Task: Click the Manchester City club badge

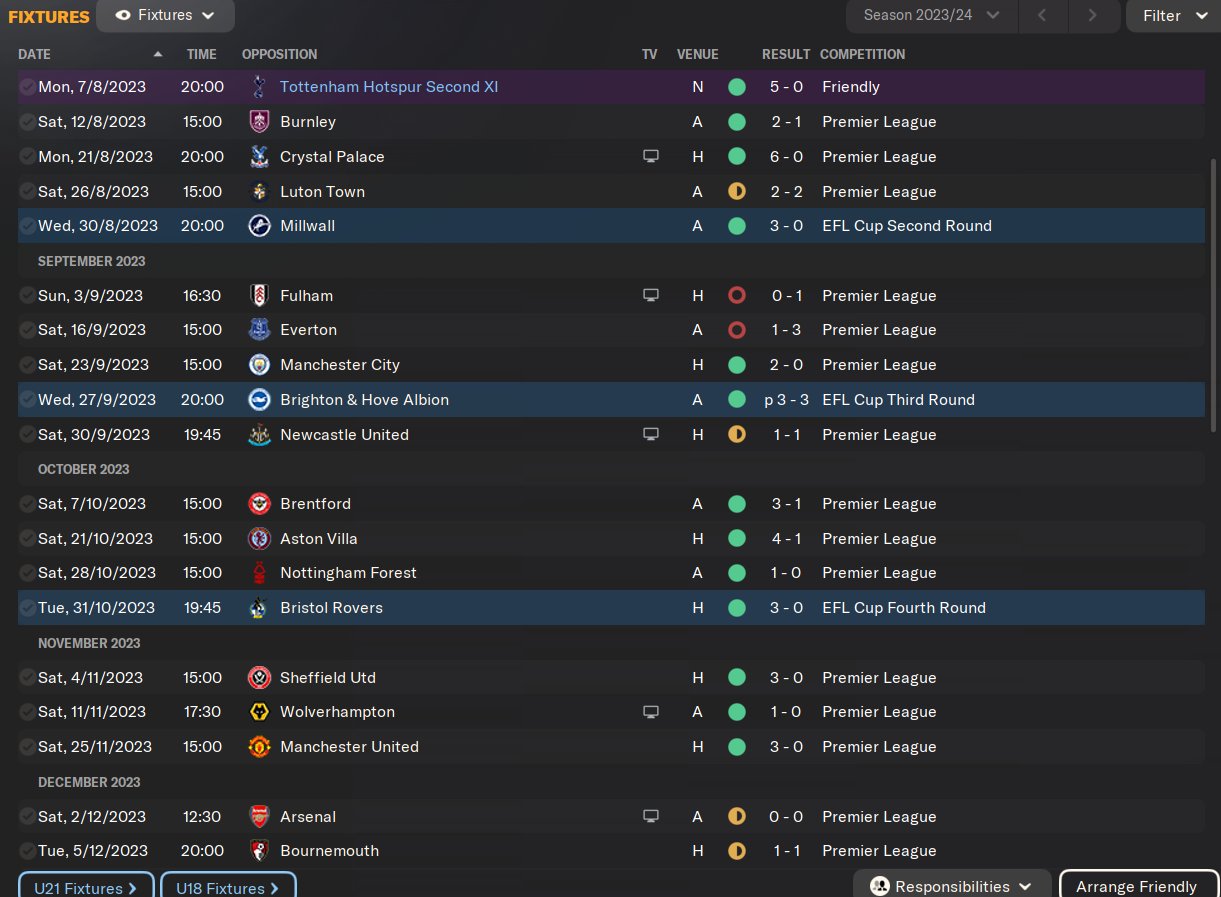Action: click(x=259, y=365)
